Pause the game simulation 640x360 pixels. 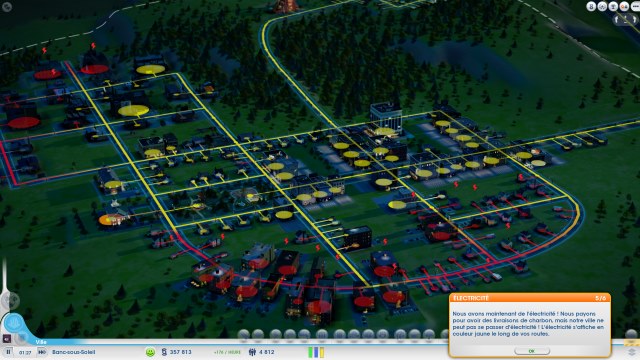pyautogui.click(x=8, y=352)
